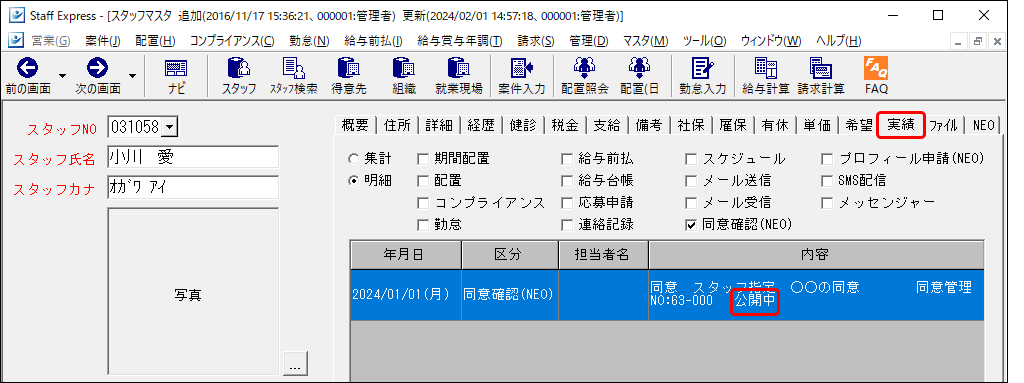Image resolution: width=1024 pixels, height=383 pixels.
Task: Switch to the 社保 tab
Action: click(x=690, y=125)
